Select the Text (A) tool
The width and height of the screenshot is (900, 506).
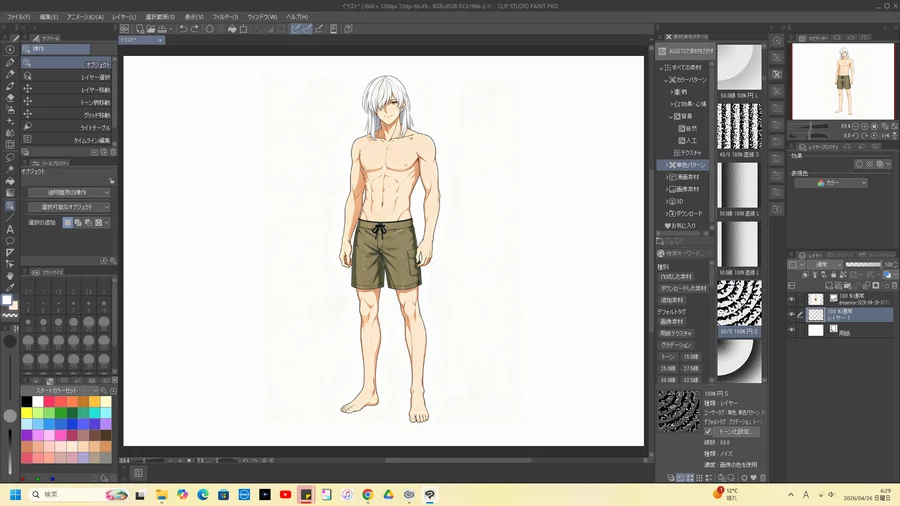coord(10,229)
